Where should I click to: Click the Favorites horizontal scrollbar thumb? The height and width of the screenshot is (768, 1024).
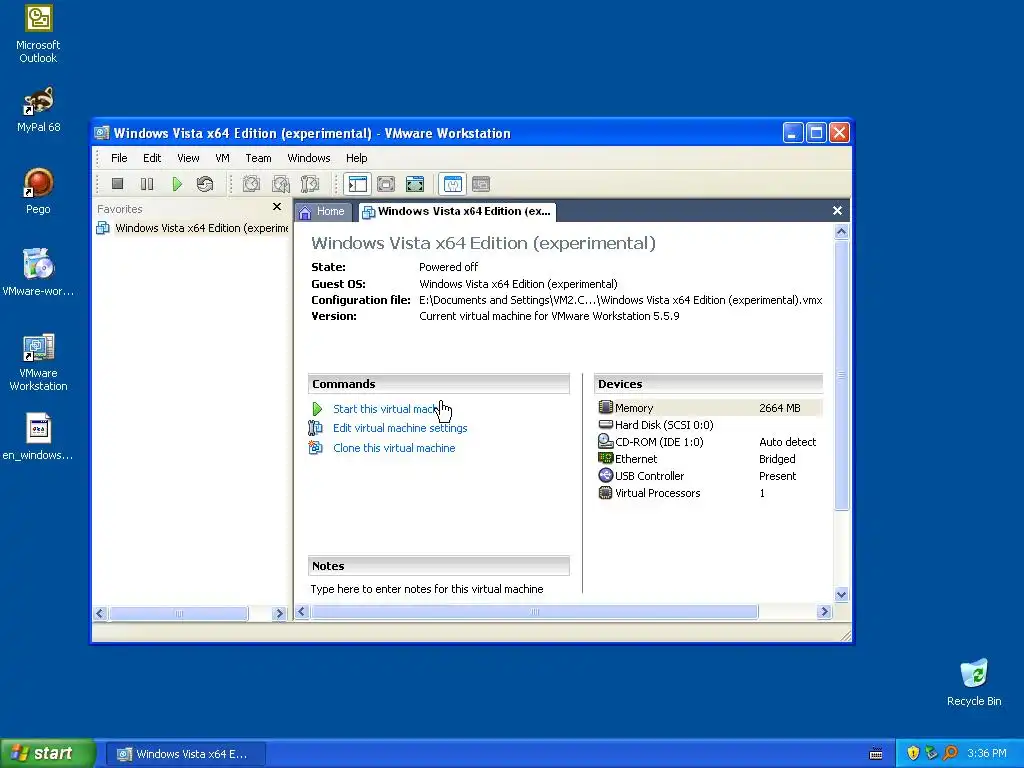coord(178,614)
